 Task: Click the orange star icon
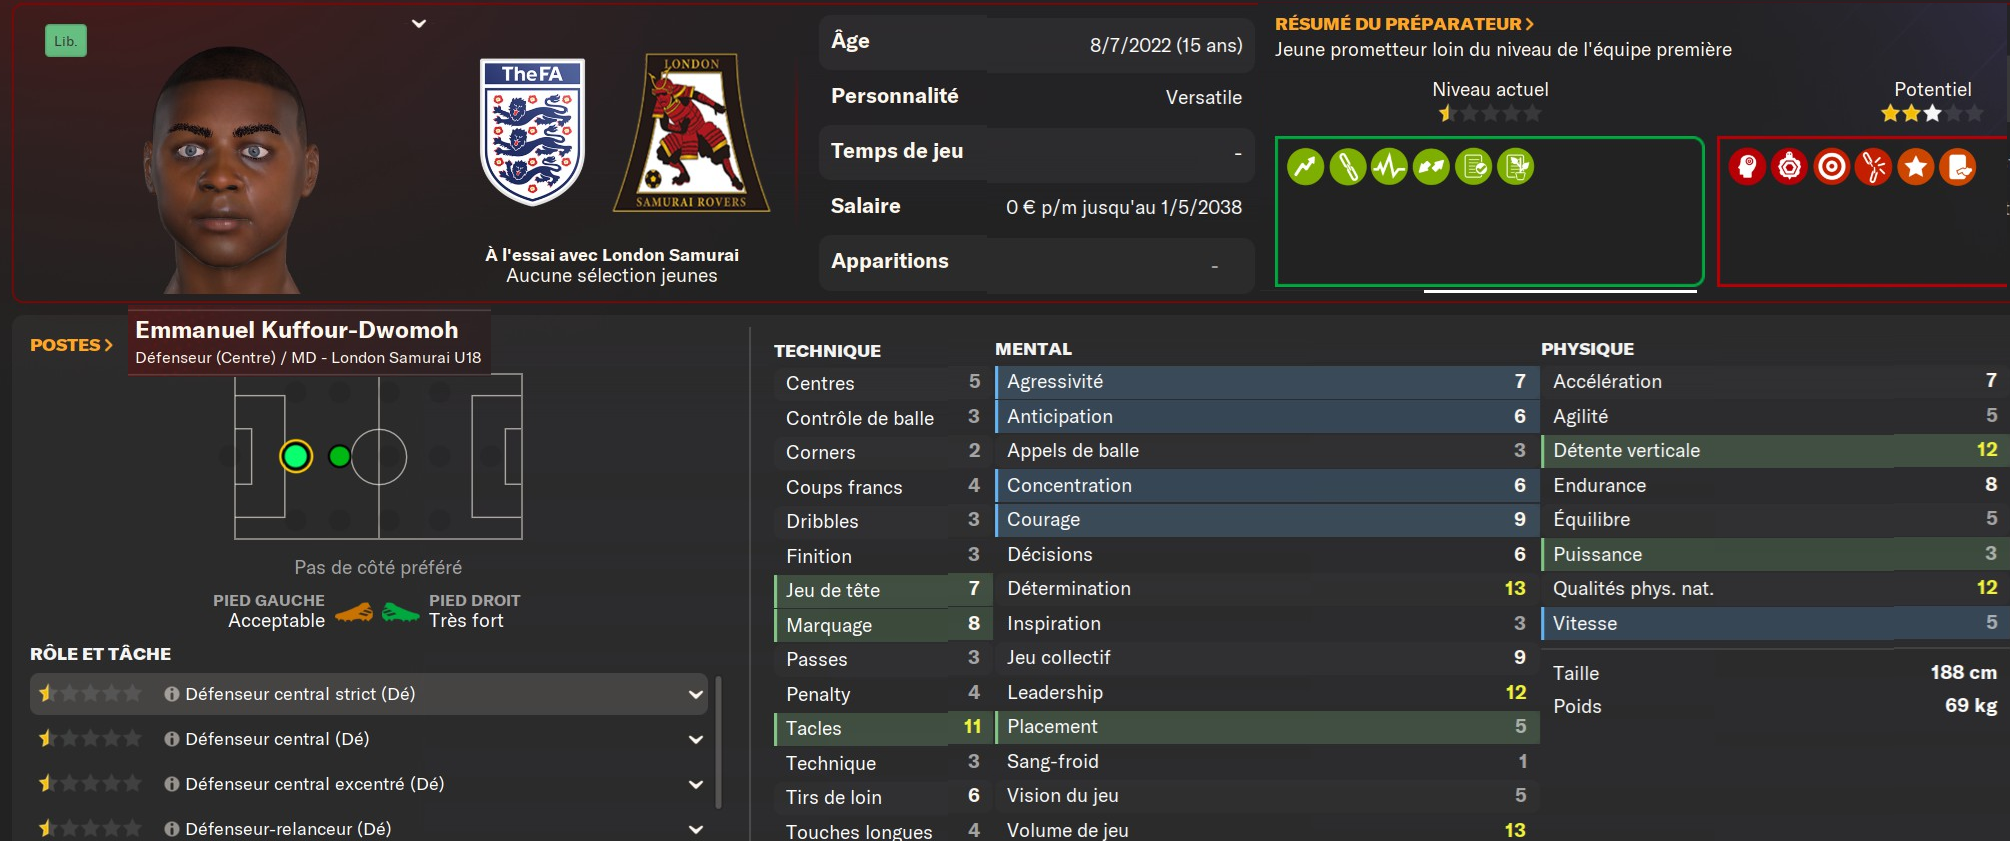[1916, 167]
